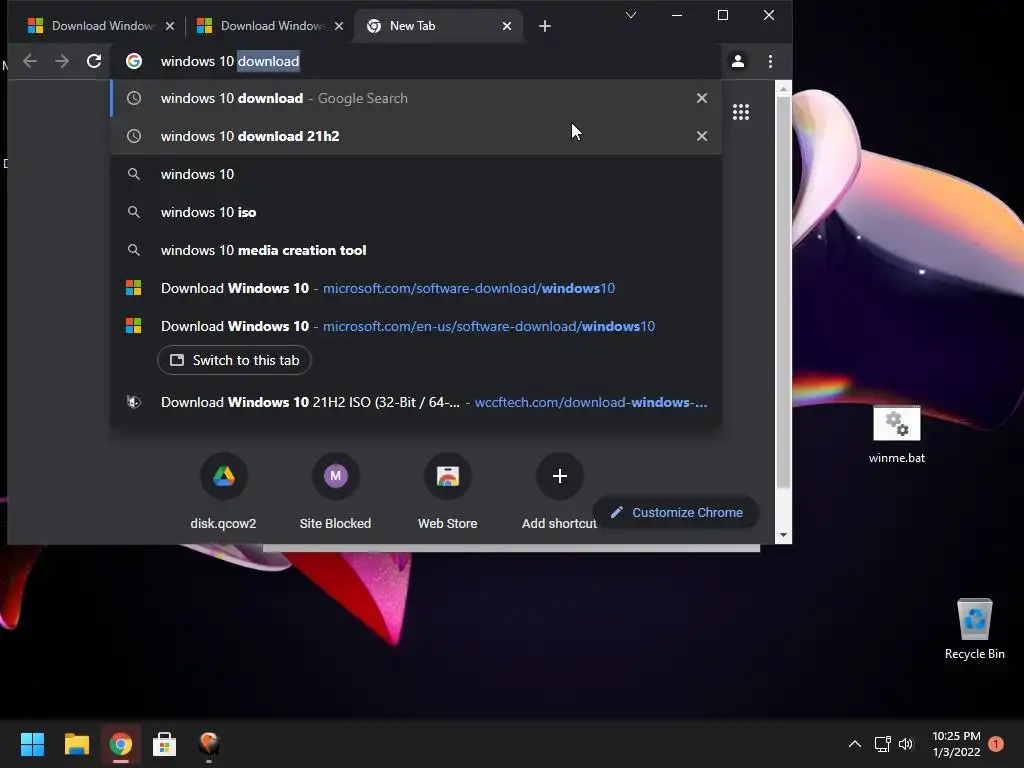Click the Google icon in the address bar
This screenshot has width=1024, height=768.
pos(134,61)
